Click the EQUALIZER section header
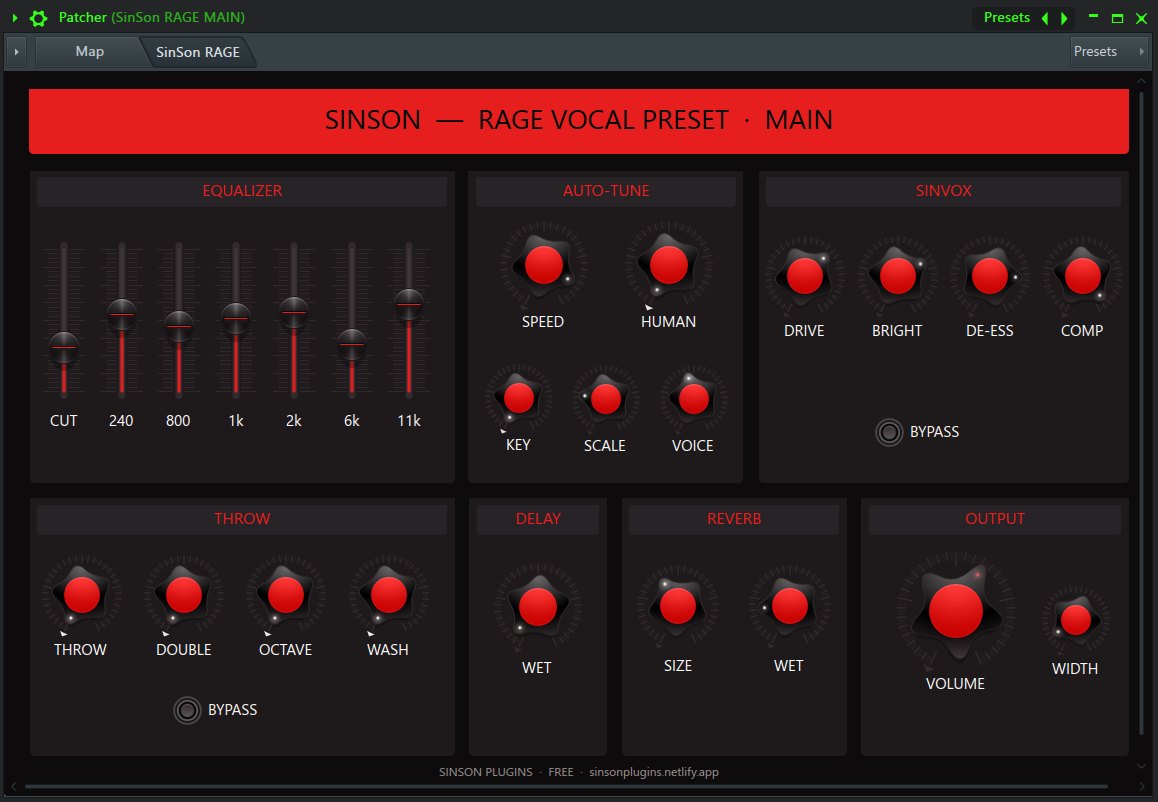This screenshot has width=1158, height=802. [242, 191]
